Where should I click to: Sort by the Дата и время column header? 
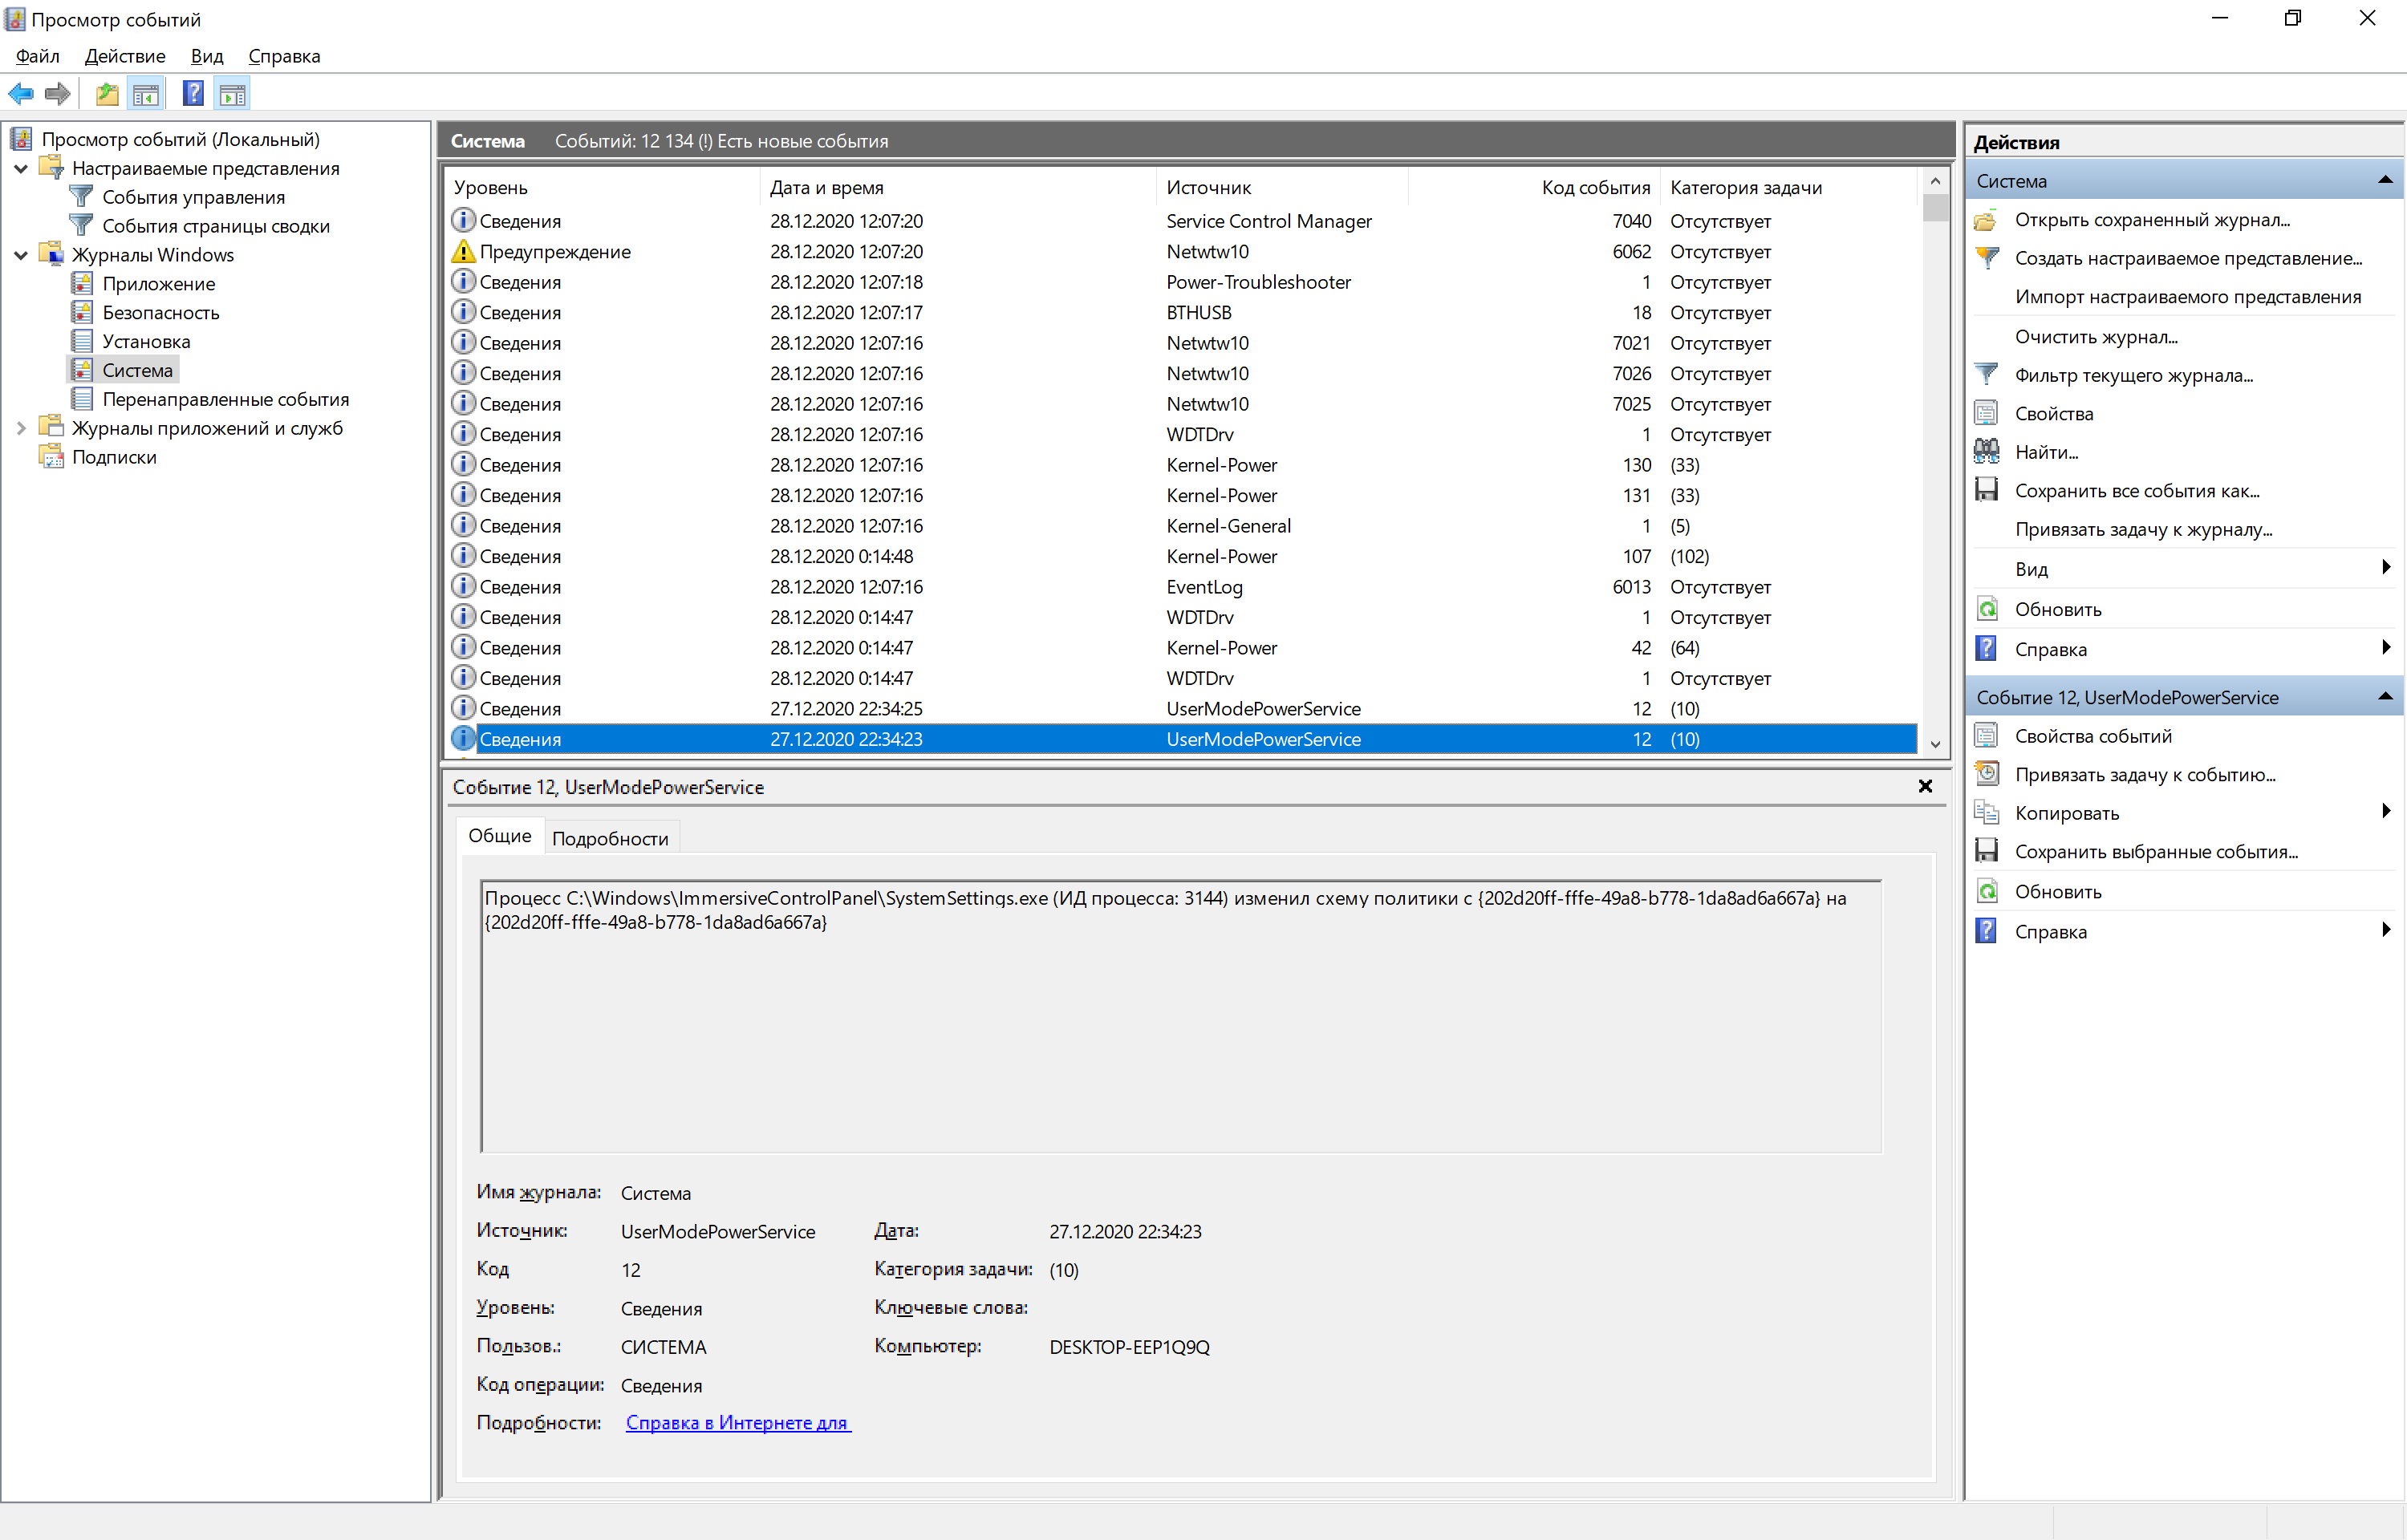[958, 187]
